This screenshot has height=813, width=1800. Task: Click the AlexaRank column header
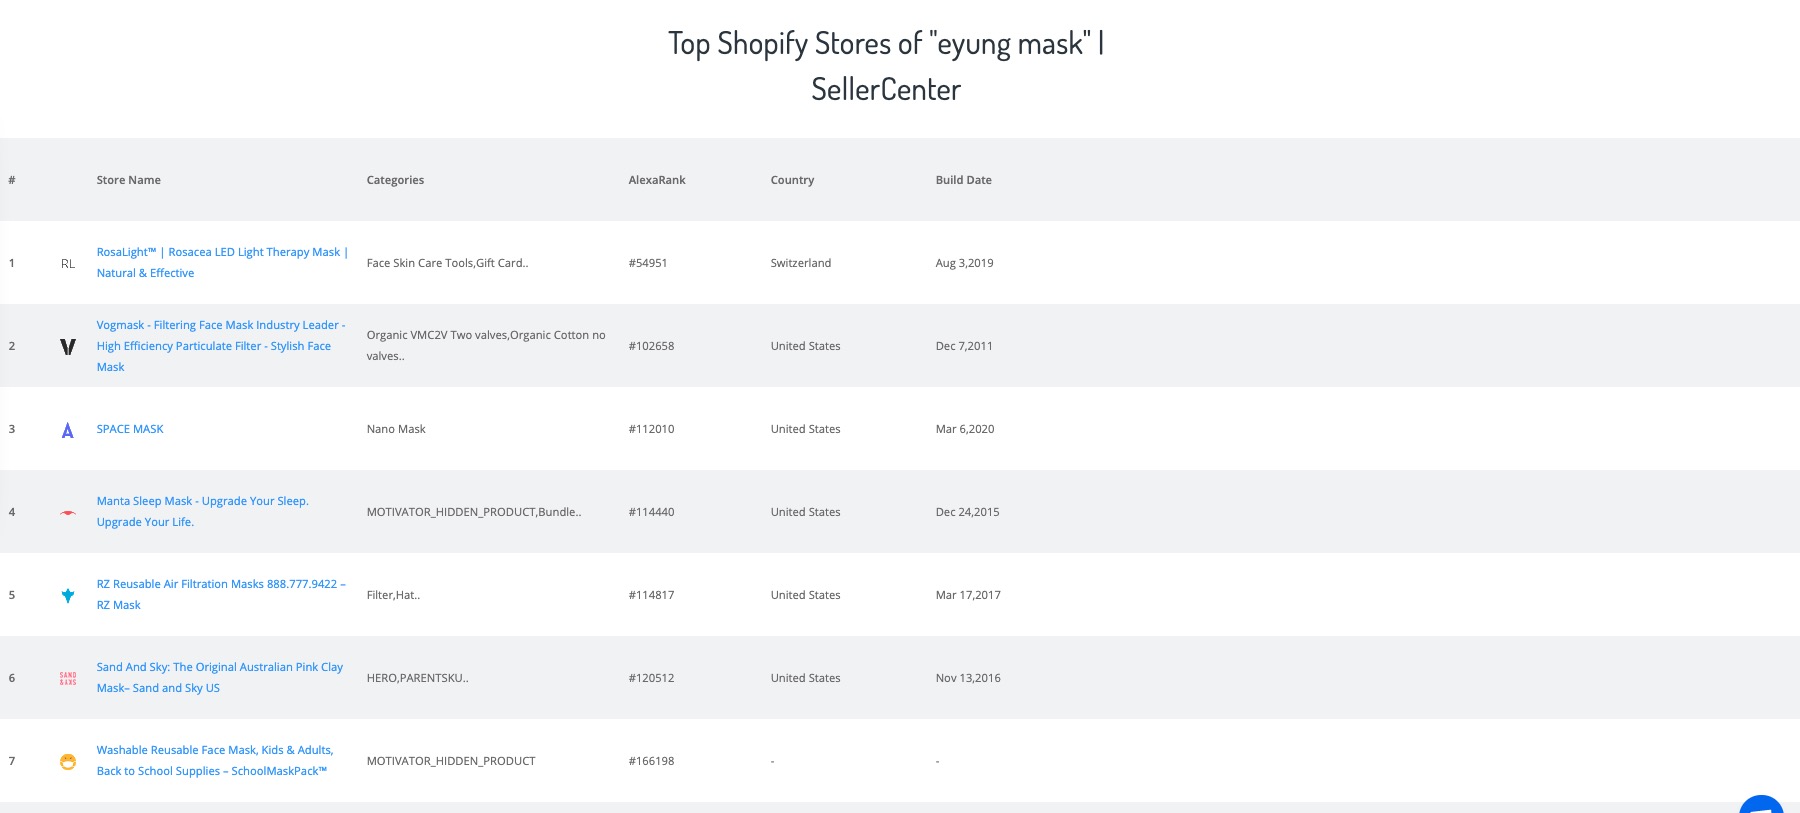(x=657, y=180)
